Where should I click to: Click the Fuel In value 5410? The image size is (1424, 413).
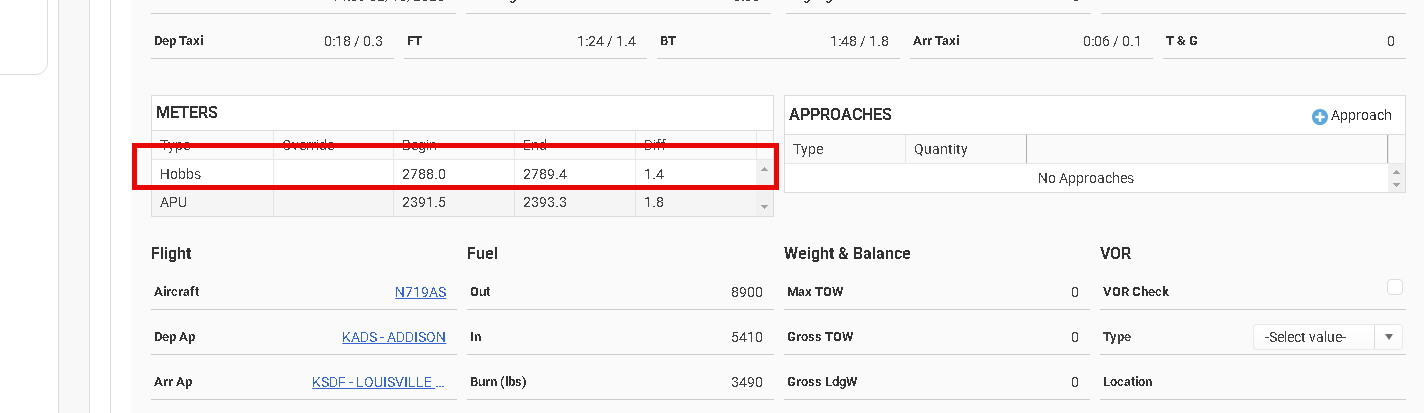(746, 337)
